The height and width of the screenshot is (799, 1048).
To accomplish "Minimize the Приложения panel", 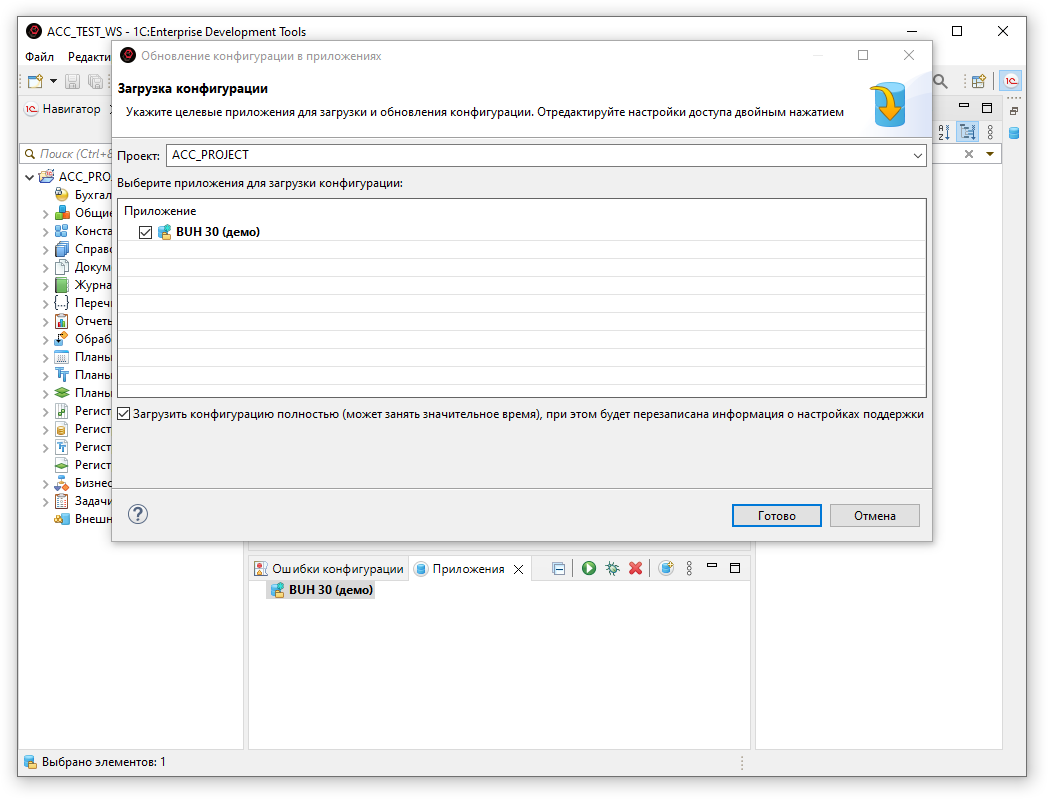I will coord(712,566).
